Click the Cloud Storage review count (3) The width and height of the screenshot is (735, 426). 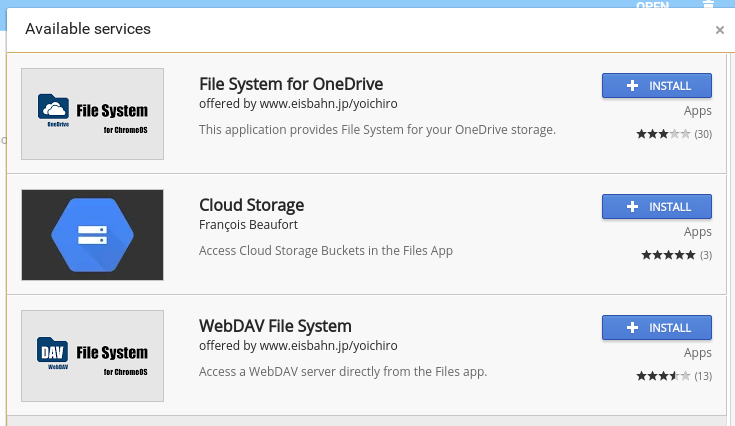point(706,255)
